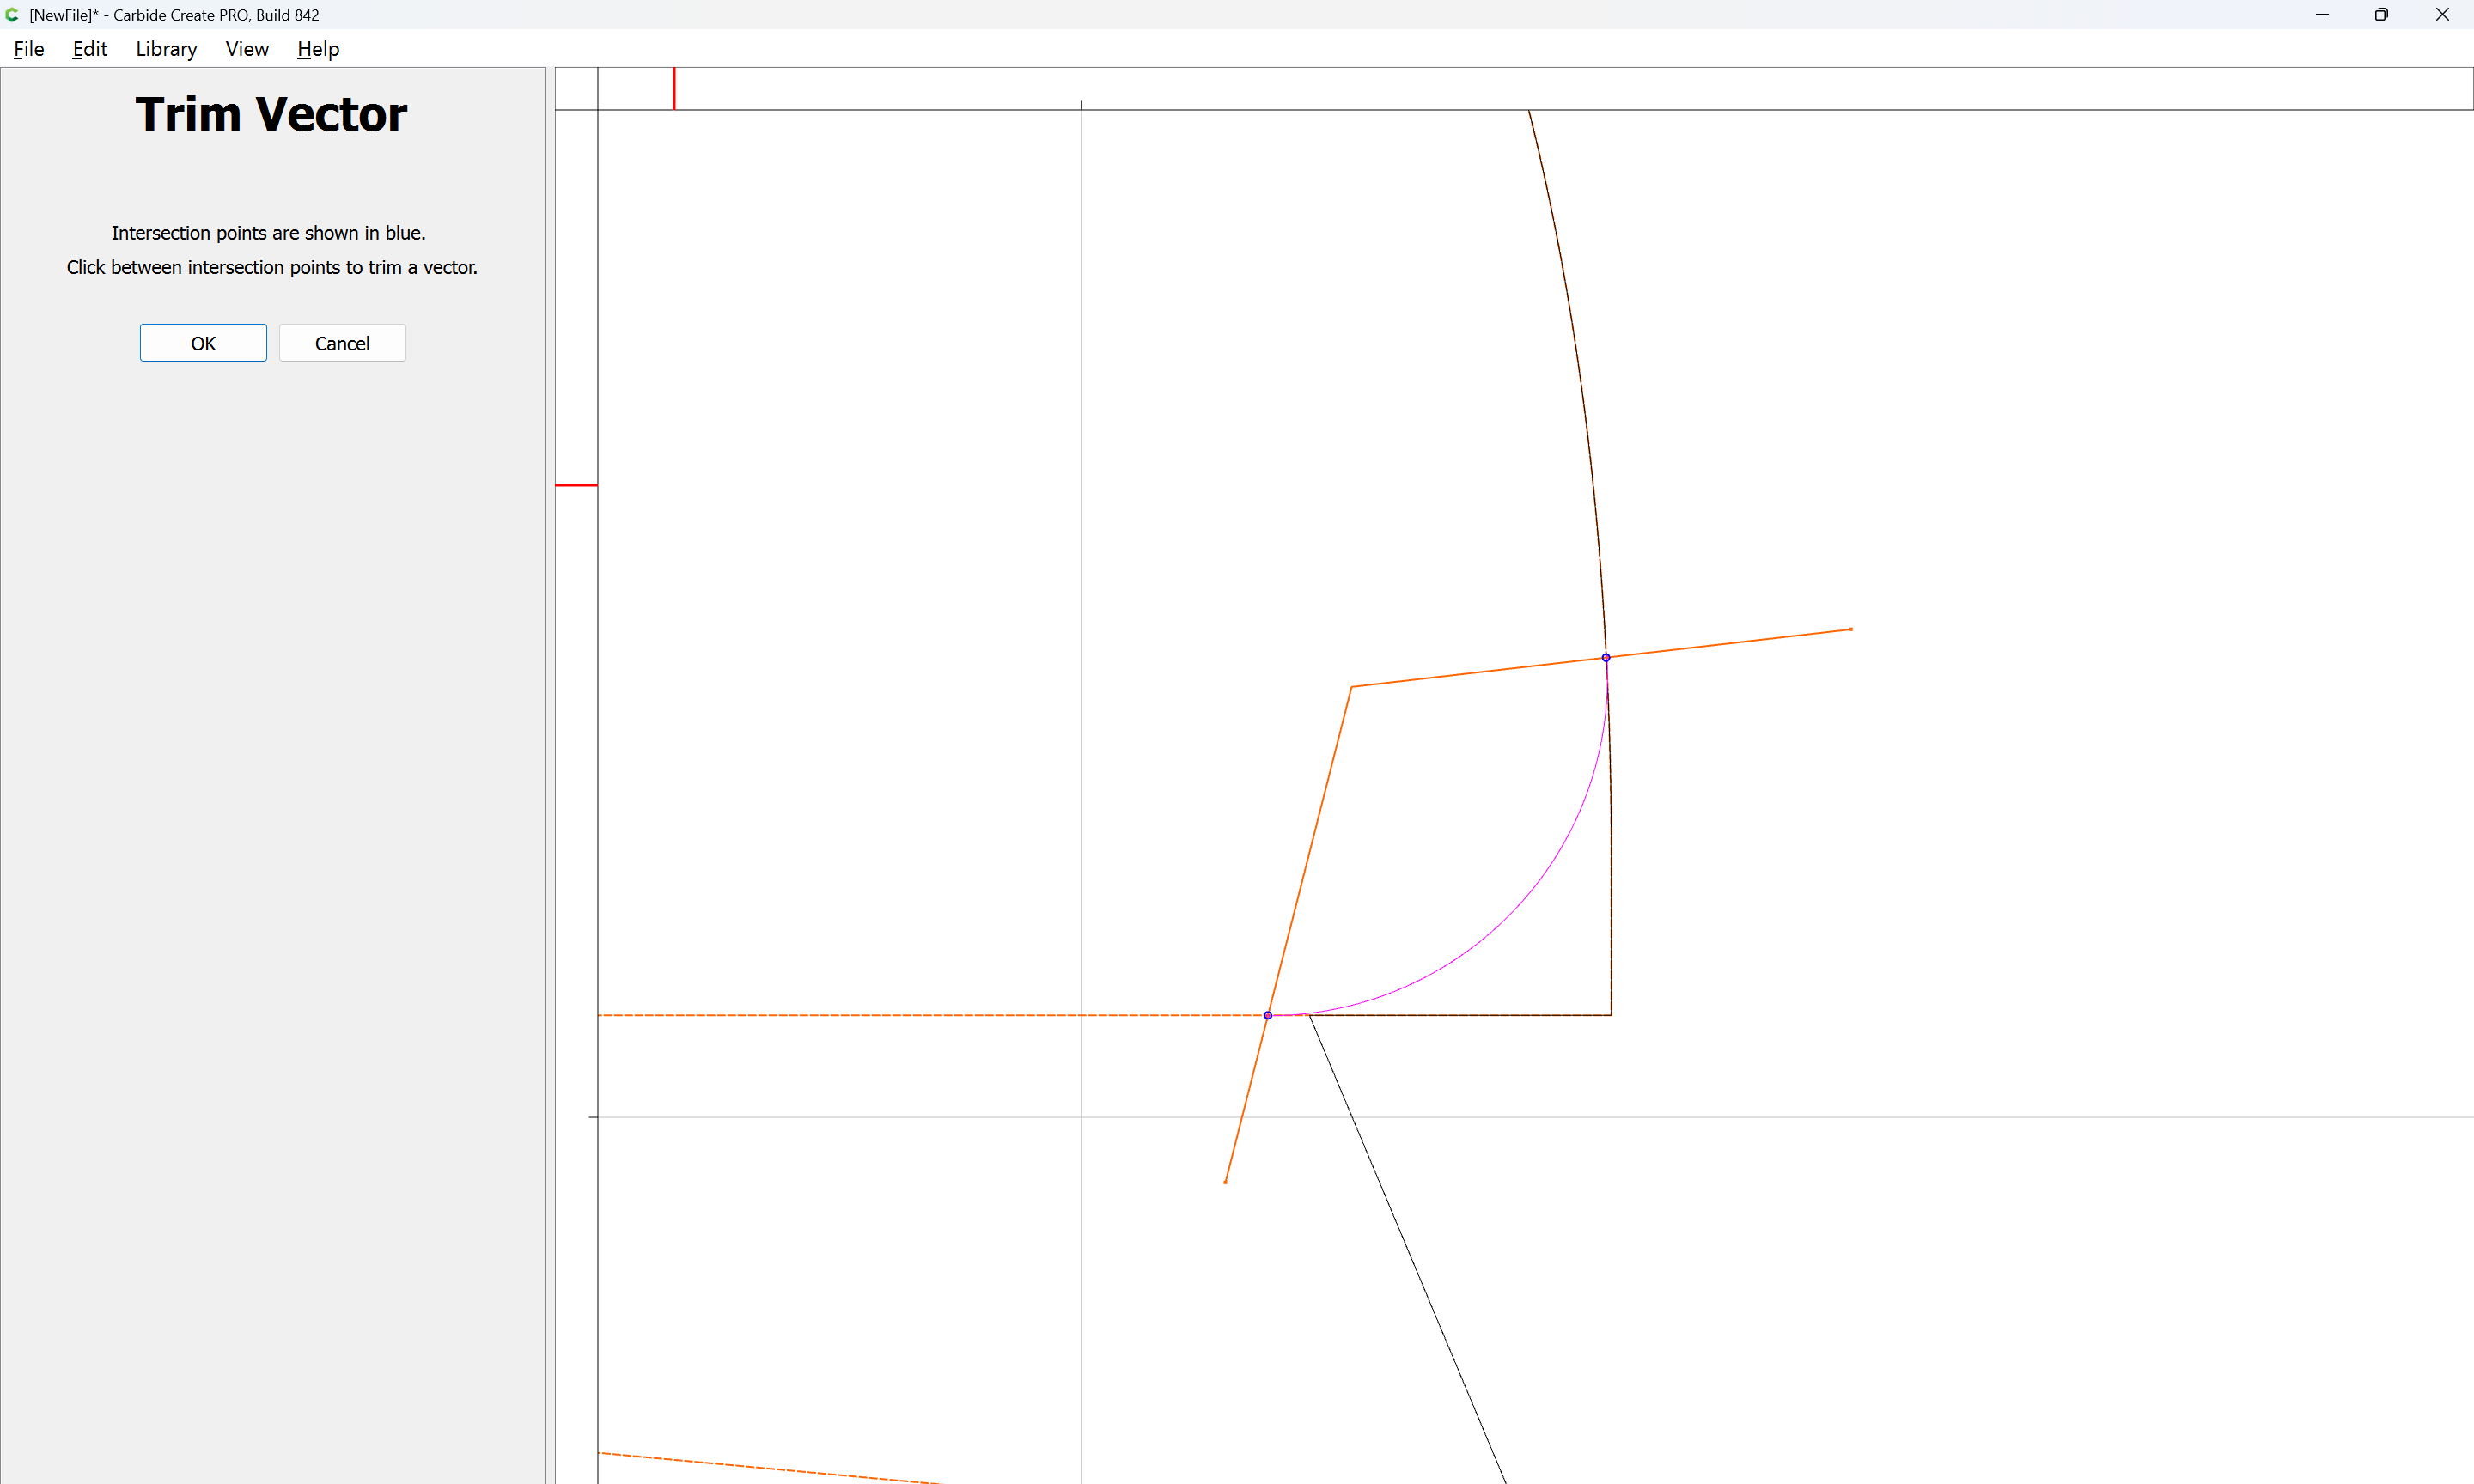Screen dimensions: 2474x1484
Task: Open the View menu
Action: 246,49
